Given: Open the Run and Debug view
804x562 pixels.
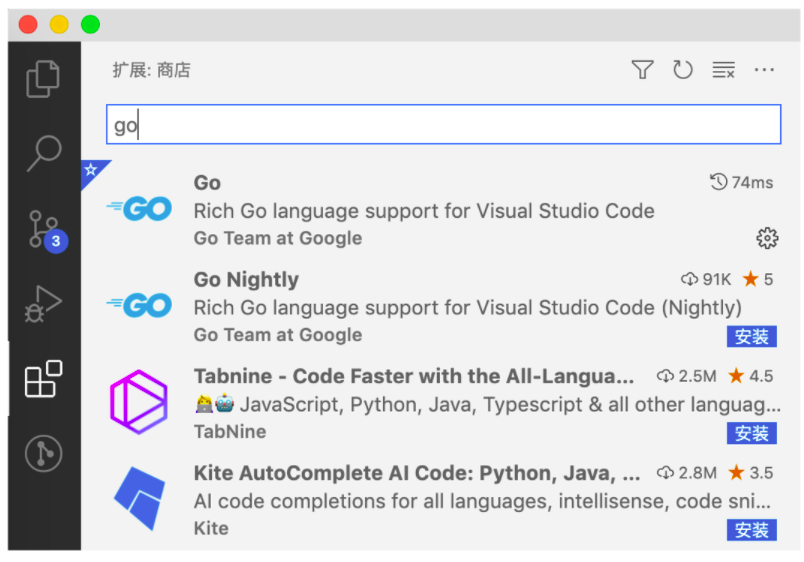Looking at the screenshot, I should click(43, 303).
